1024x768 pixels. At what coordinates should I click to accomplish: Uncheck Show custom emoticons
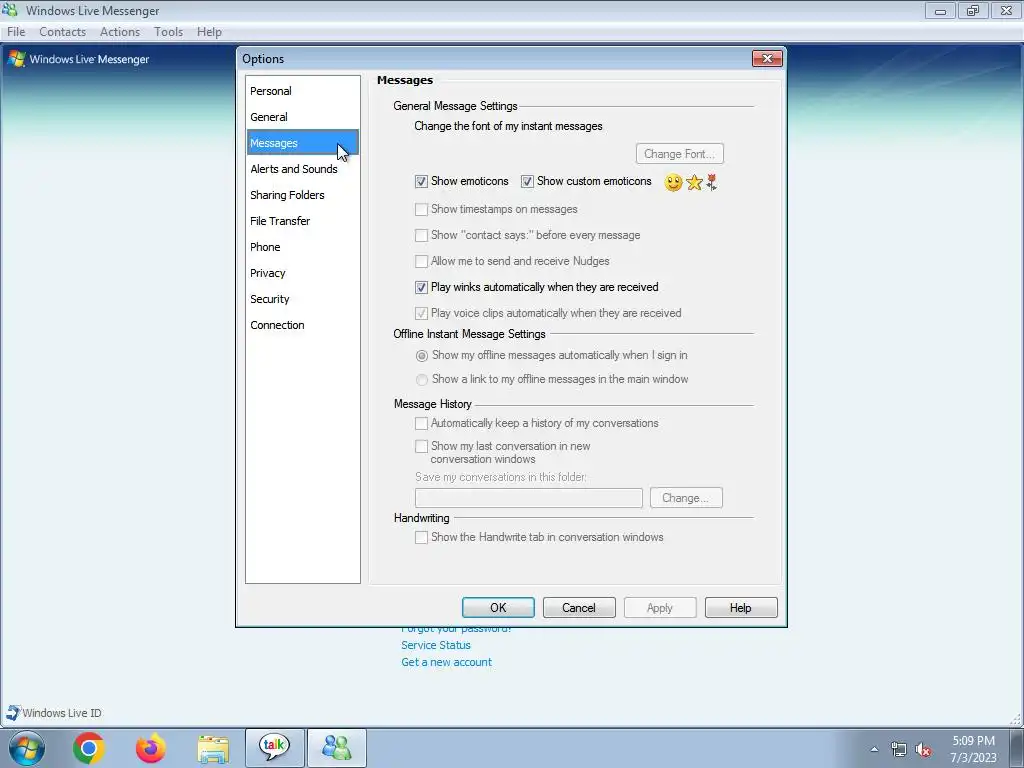pos(527,182)
